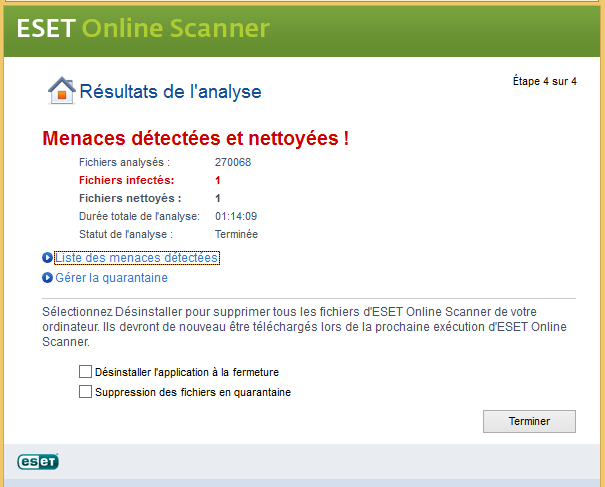Click the Terminée status value
The height and width of the screenshot is (487, 605).
click(x=236, y=234)
